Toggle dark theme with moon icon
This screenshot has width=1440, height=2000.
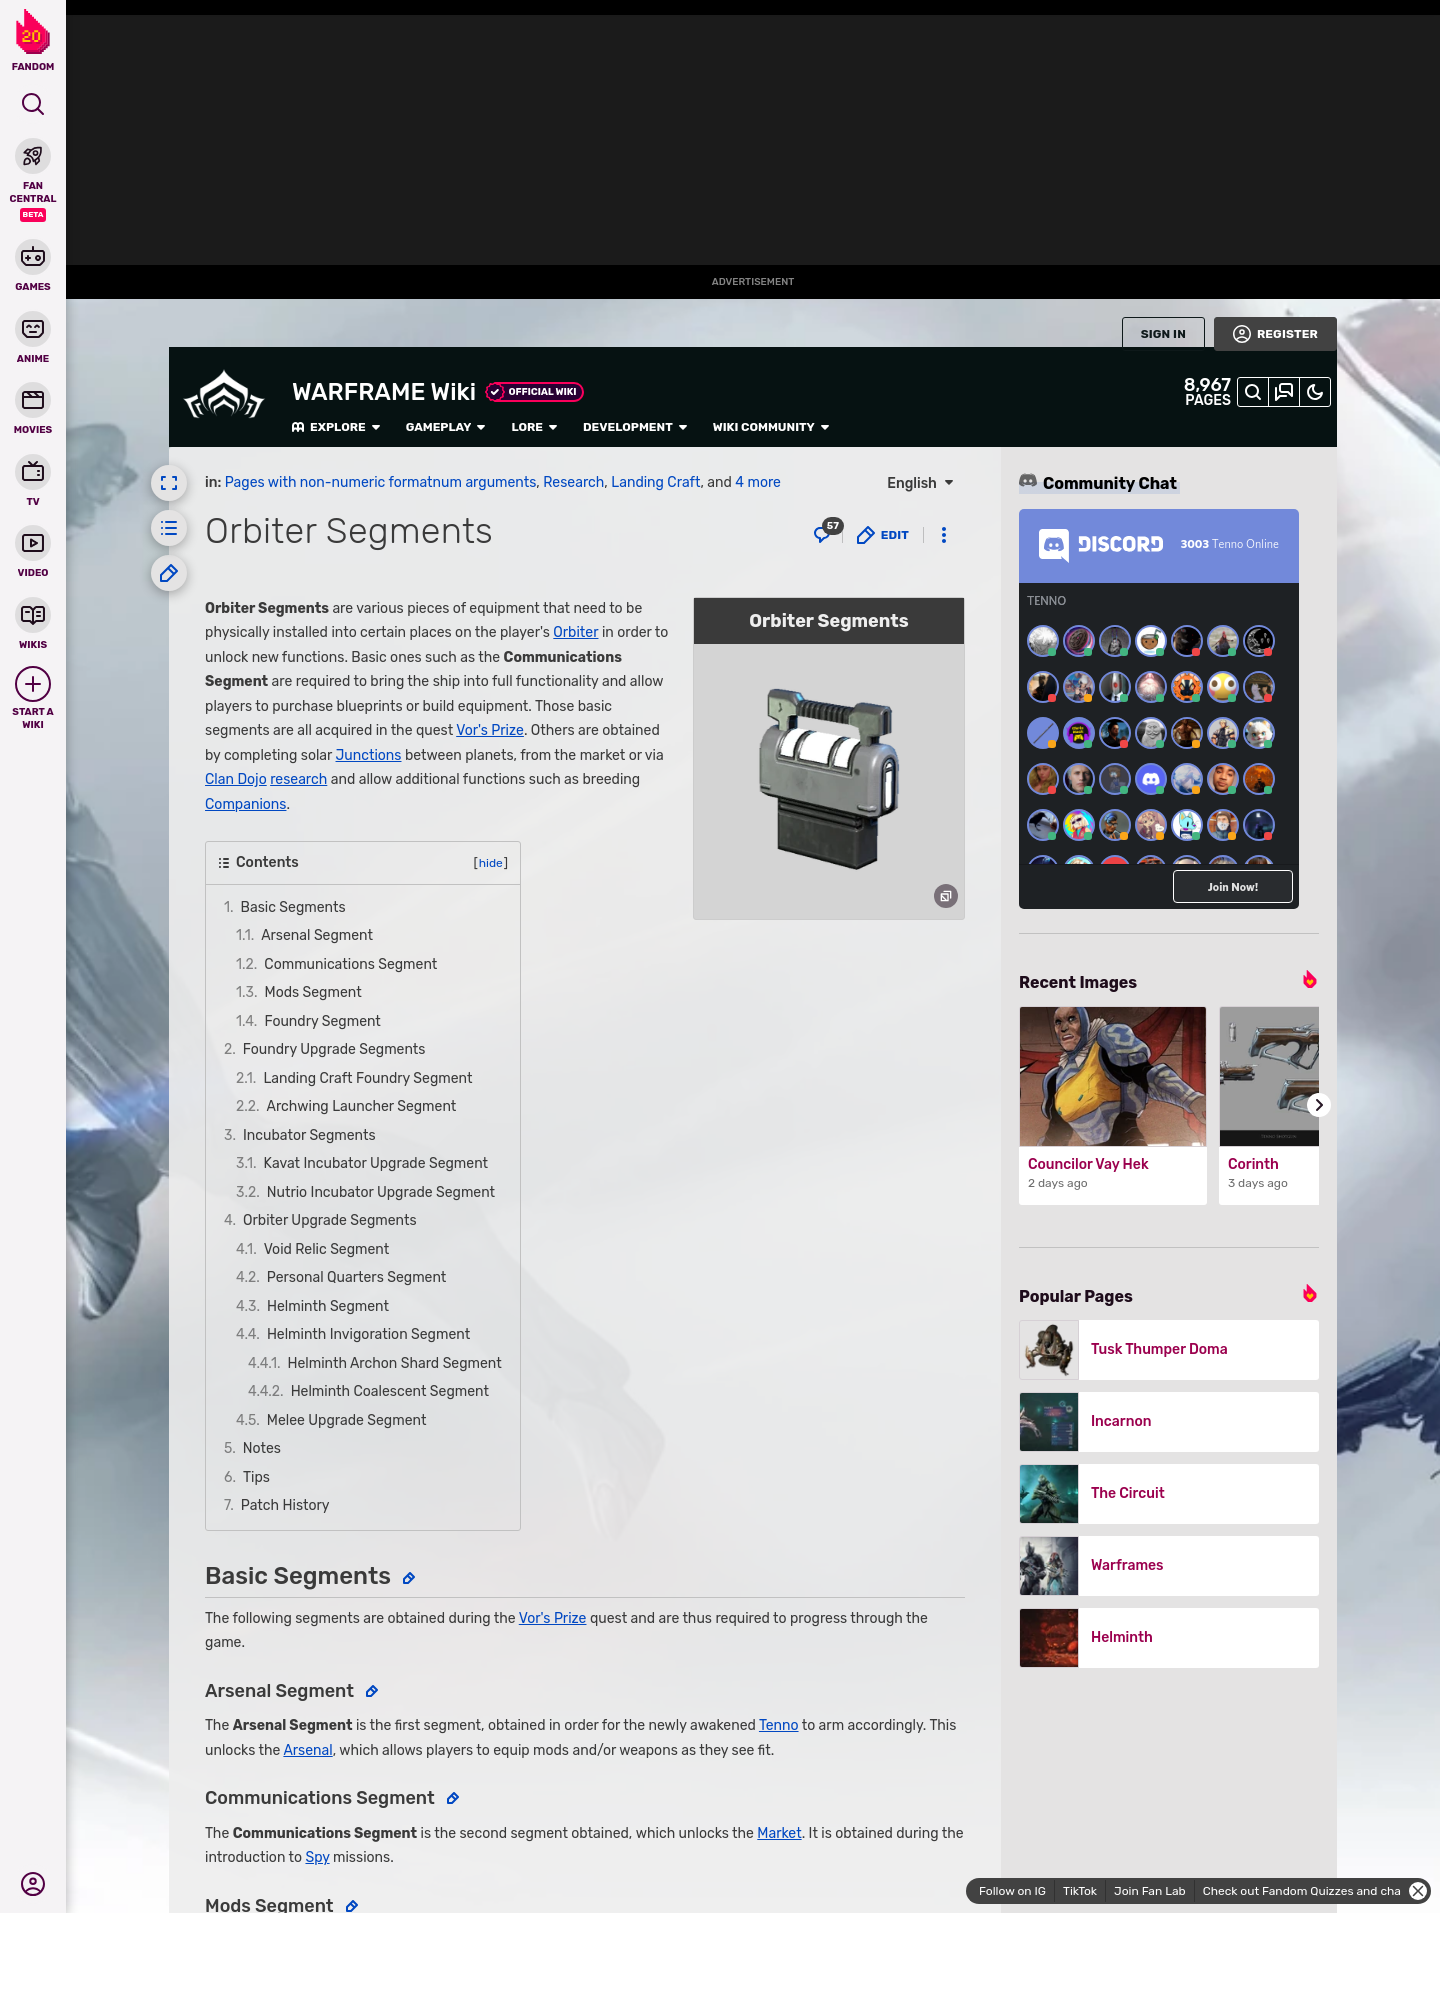[1315, 392]
